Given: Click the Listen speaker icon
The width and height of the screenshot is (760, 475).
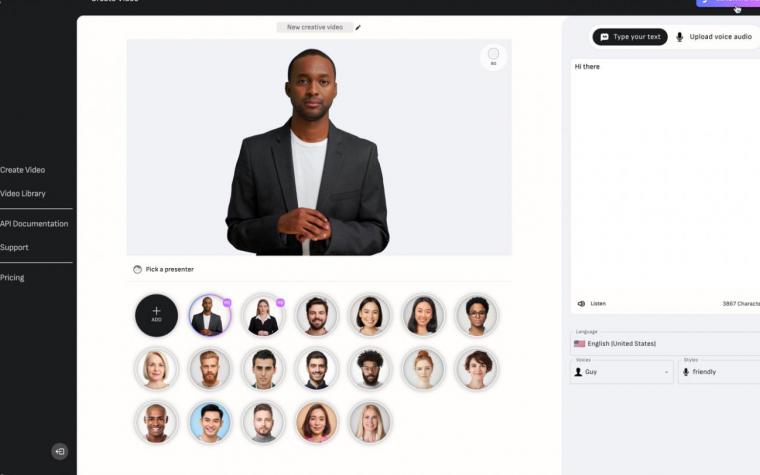Looking at the screenshot, I should (581, 303).
